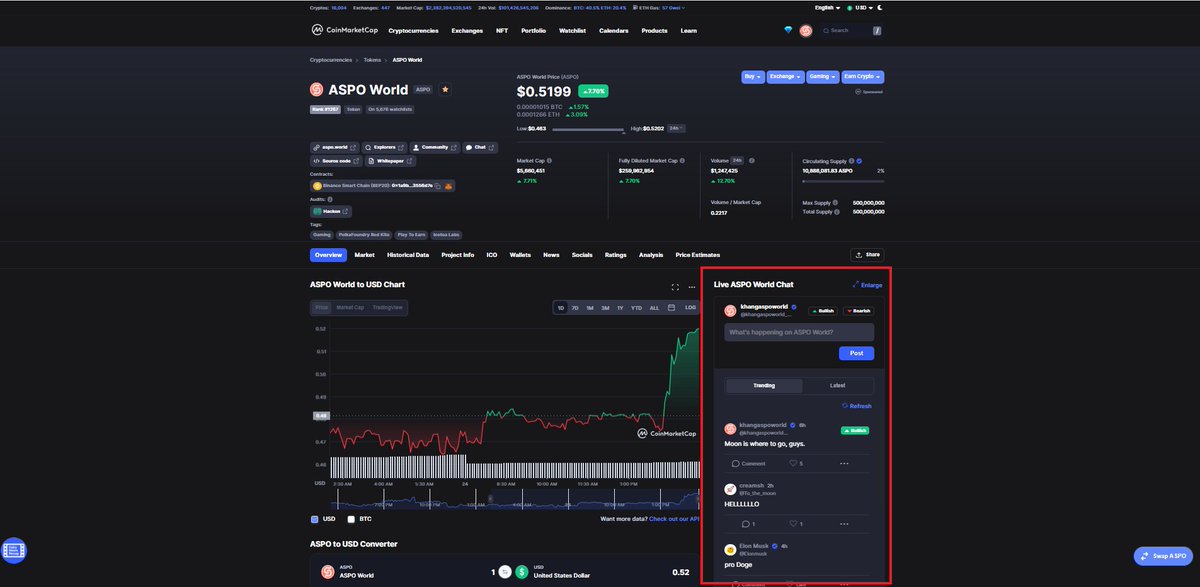Switch to the Historical Data tab
Screen dimensions: 1200x587
tap(407, 255)
